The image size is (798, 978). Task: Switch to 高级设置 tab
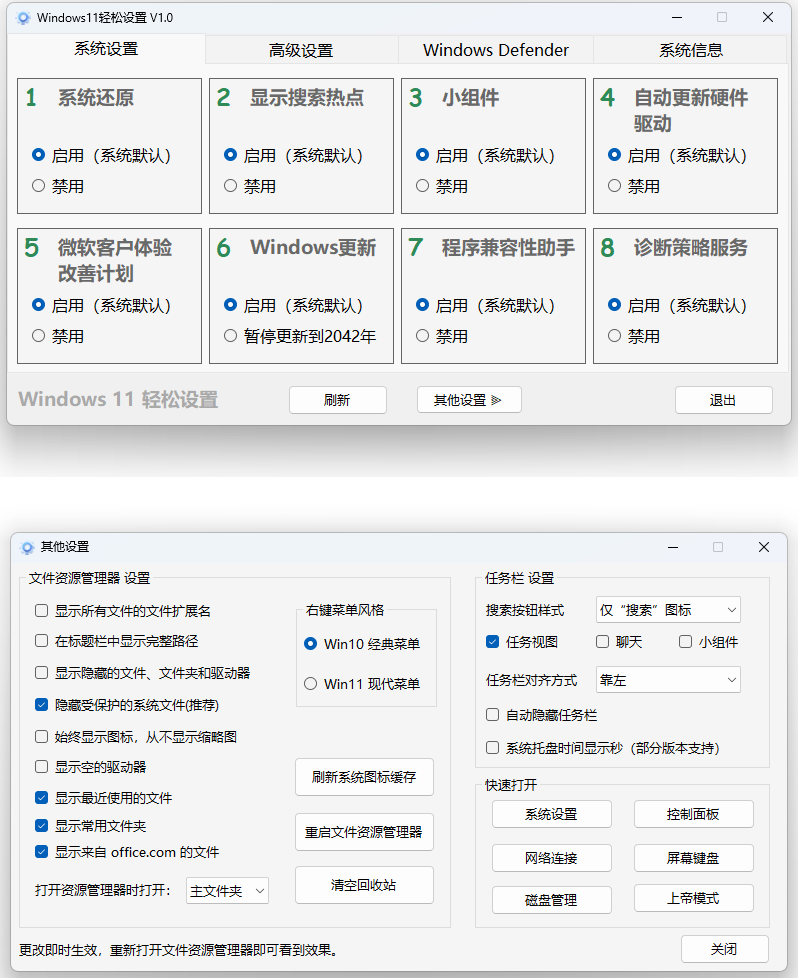coord(301,51)
